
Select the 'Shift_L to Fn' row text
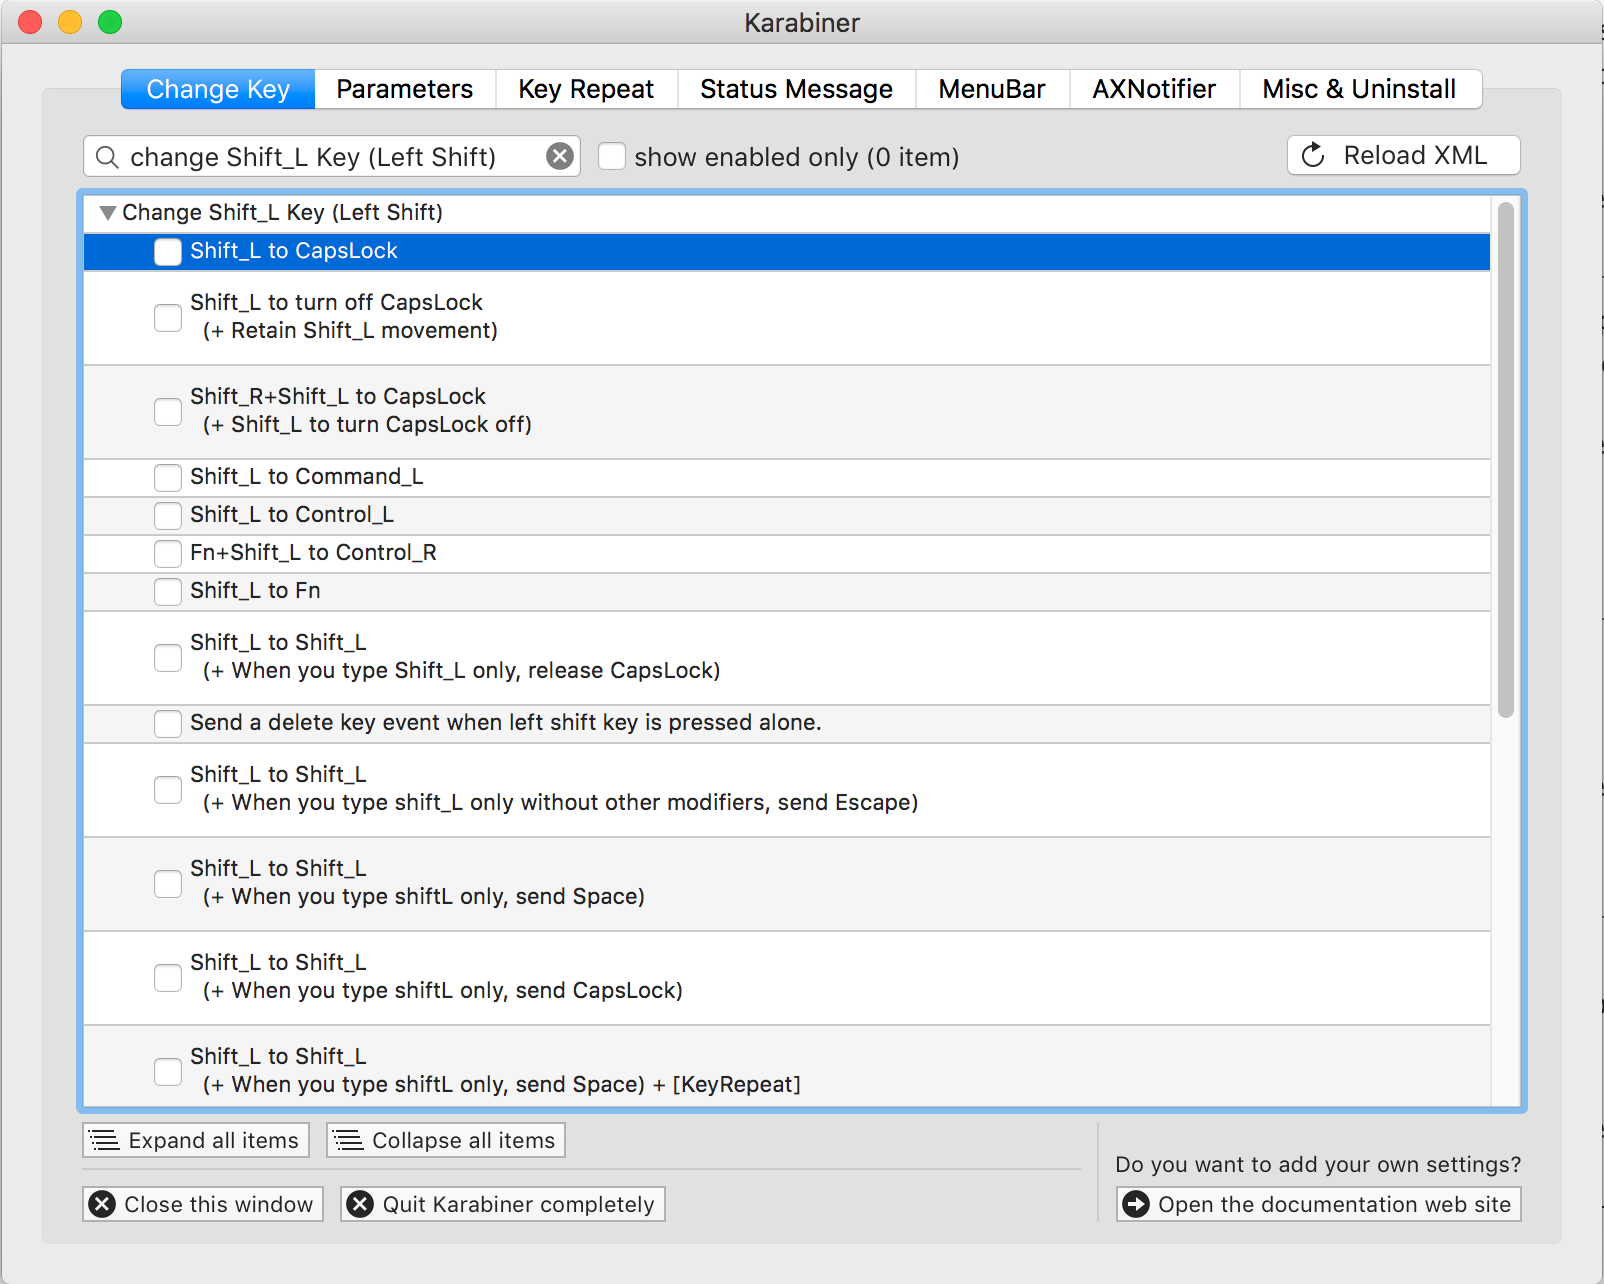(255, 591)
